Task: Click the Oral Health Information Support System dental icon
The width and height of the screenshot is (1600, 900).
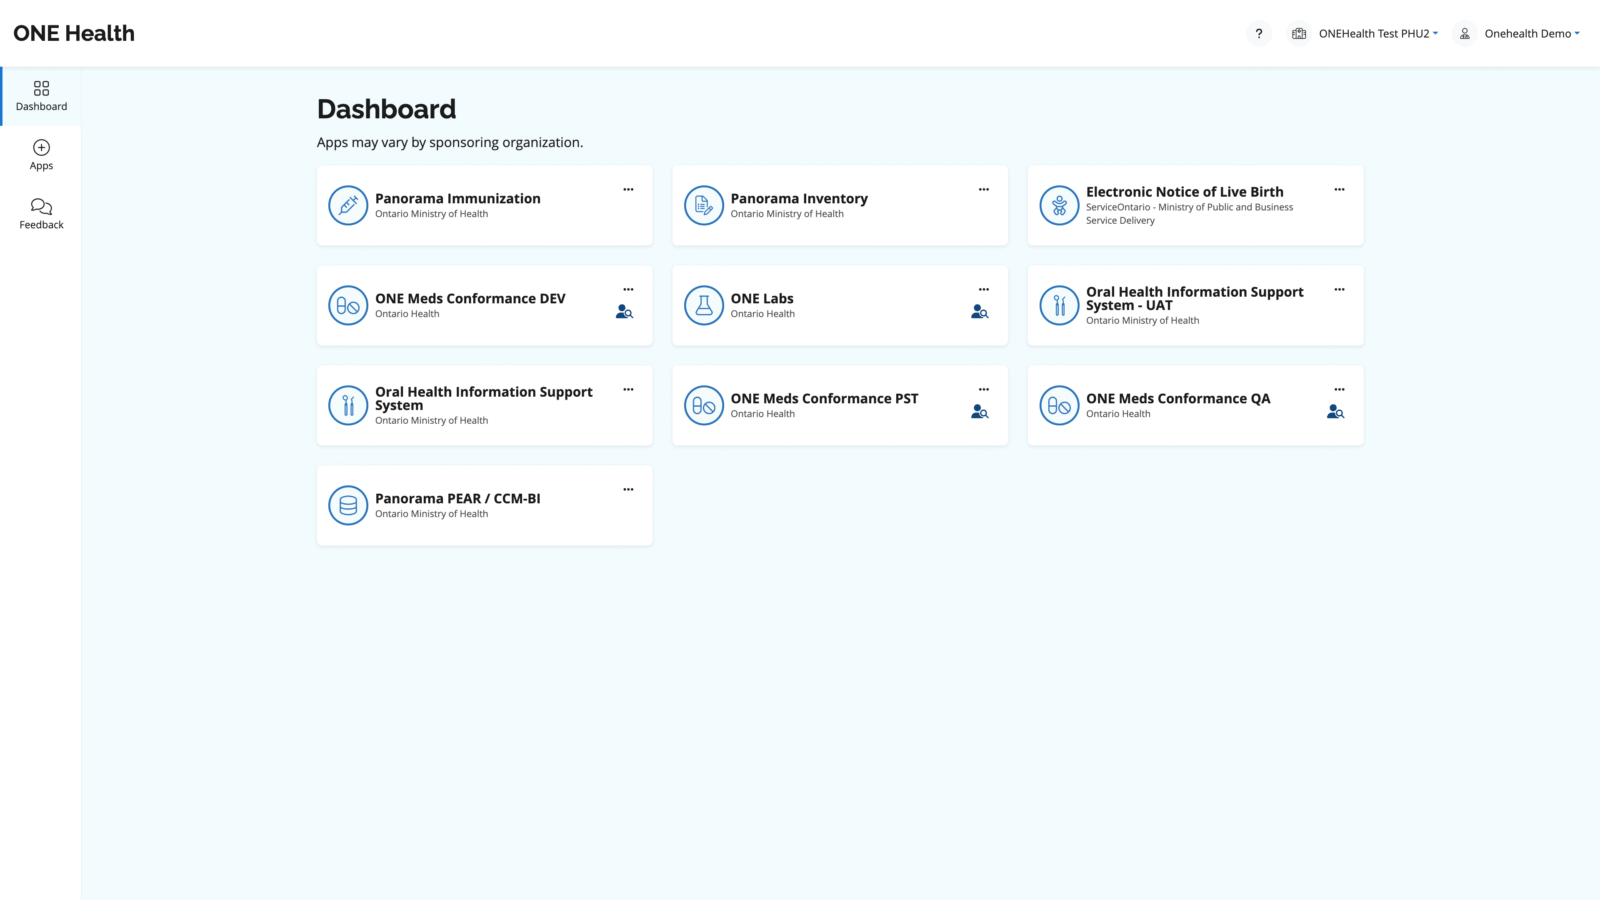Action: click(348, 405)
